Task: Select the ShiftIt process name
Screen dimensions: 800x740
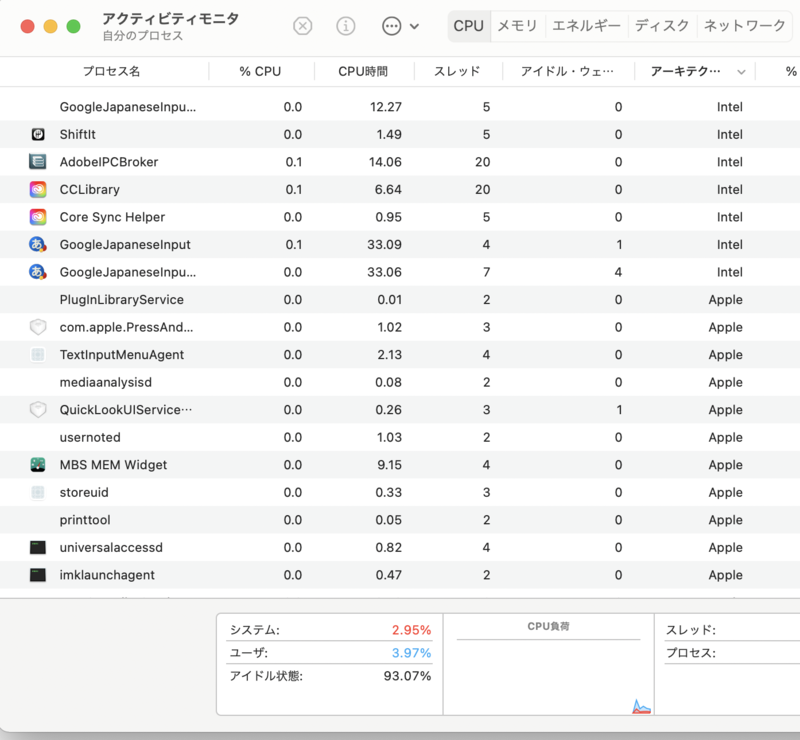Action: 78,134
